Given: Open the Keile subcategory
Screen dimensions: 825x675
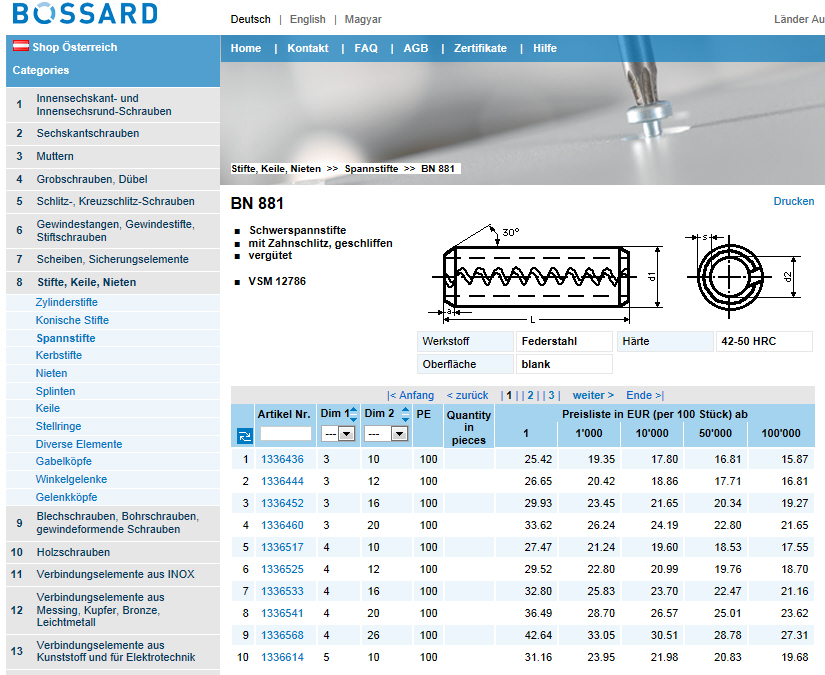Looking at the screenshot, I should click(x=48, y=408).
